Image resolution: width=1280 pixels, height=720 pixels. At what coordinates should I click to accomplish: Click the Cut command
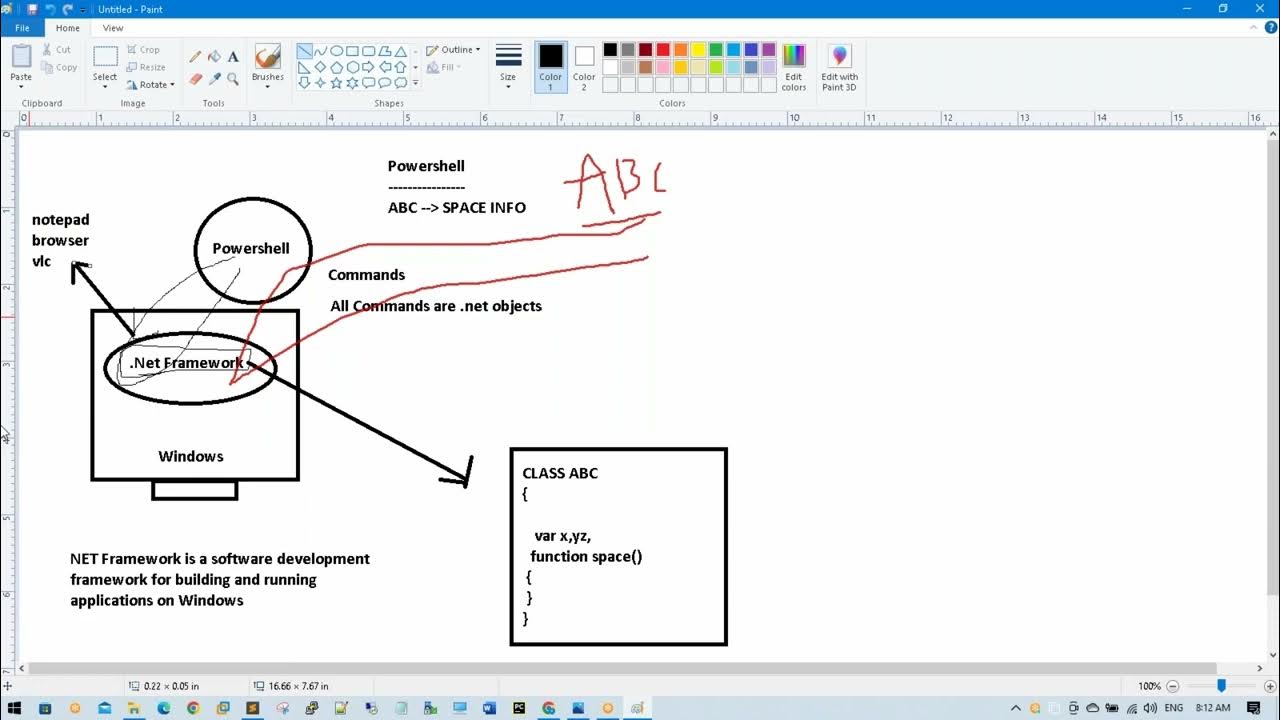tap(56, 49)
